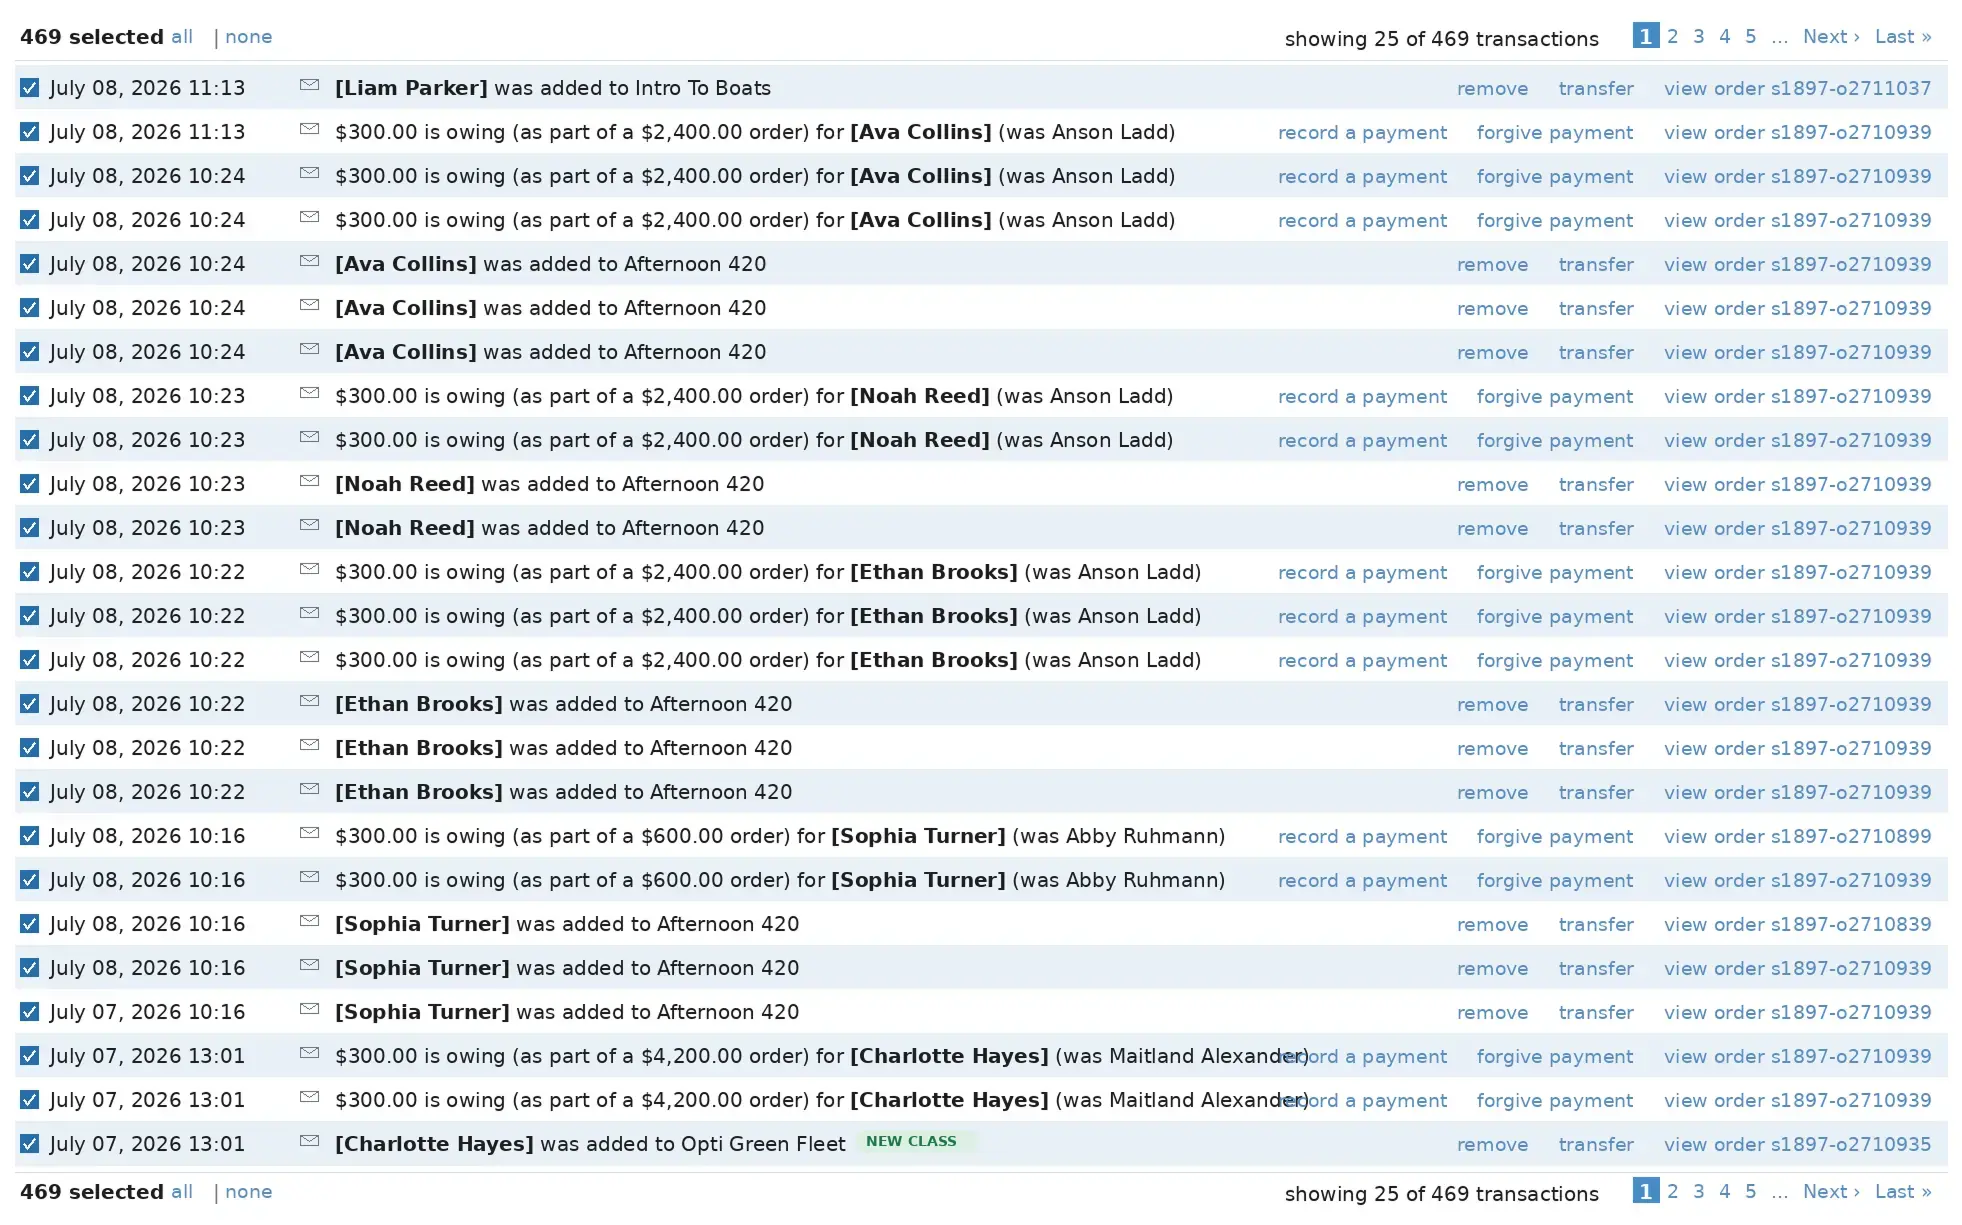
Task: Remove Sophia Turner on July 07 10:16 row
Action: coord(1492,1013)
